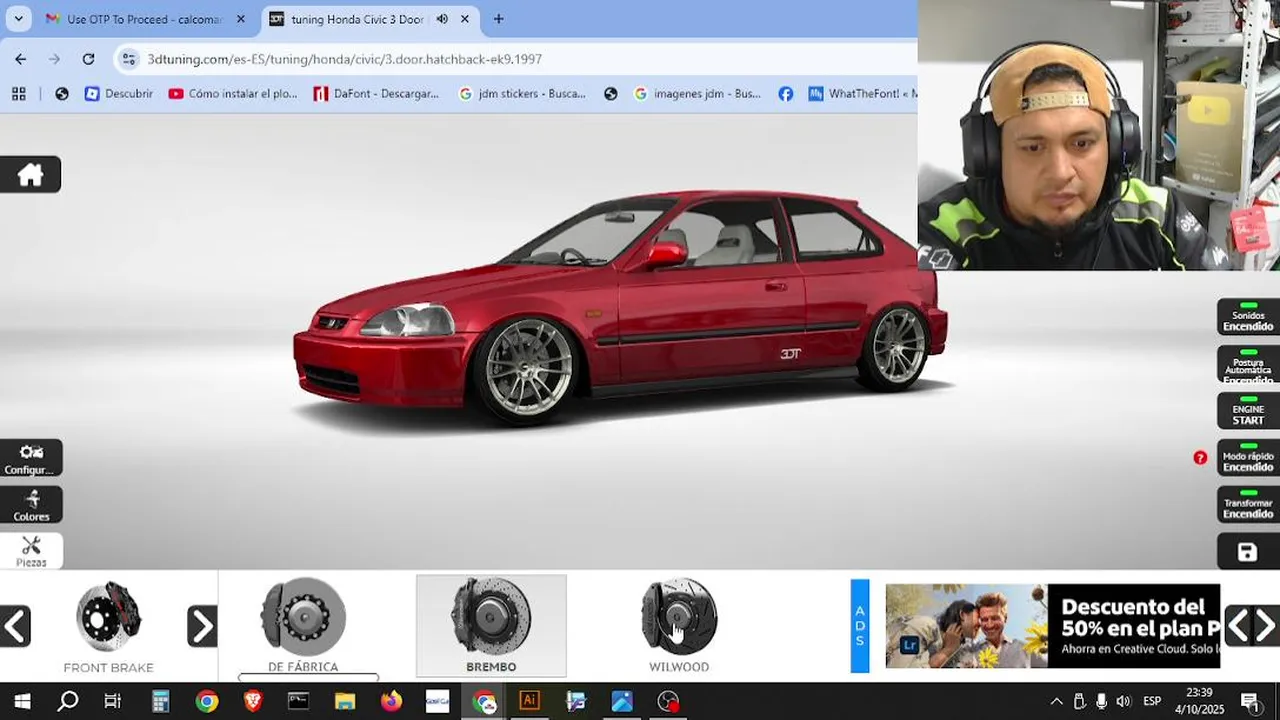Screen dimensions: 1280x720
Task: Open Task View on taskbar
Action: point(113,701)
